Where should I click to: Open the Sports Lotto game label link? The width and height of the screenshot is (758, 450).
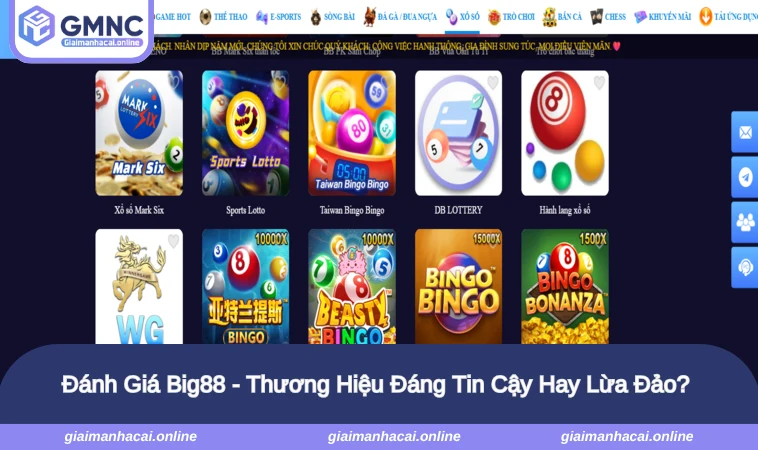coord(246,210)
